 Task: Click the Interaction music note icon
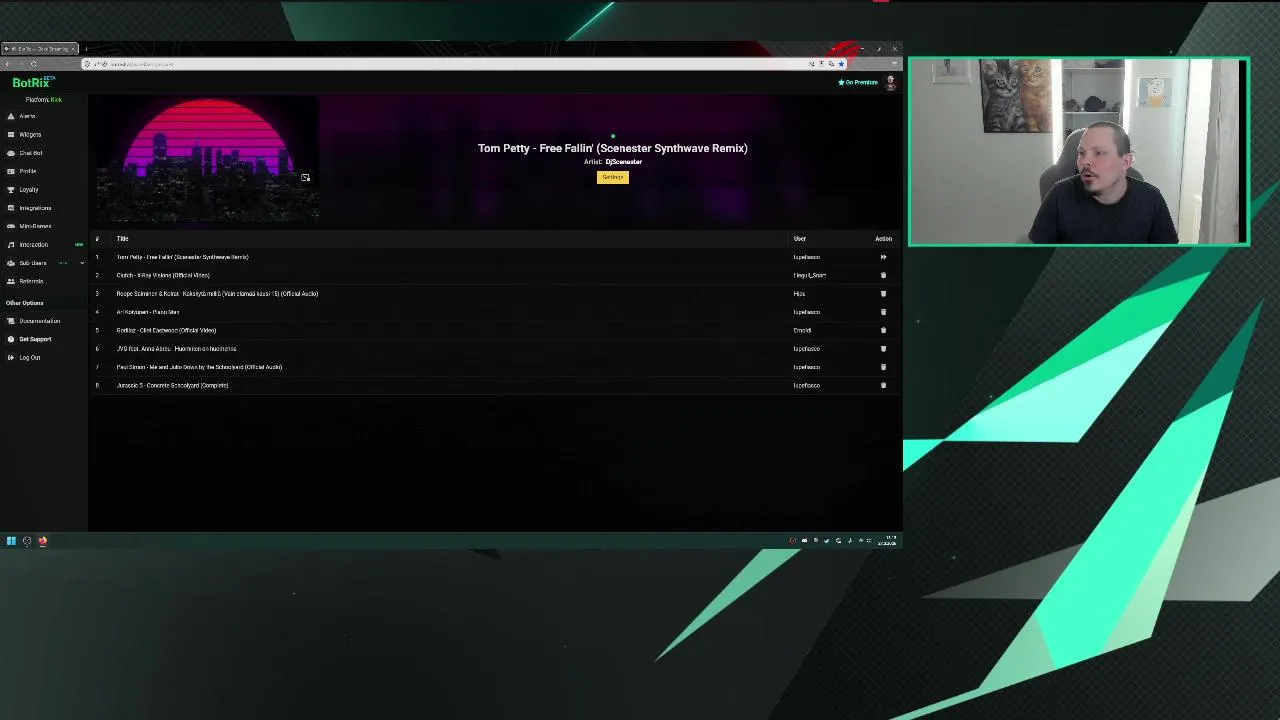[11, 244]
